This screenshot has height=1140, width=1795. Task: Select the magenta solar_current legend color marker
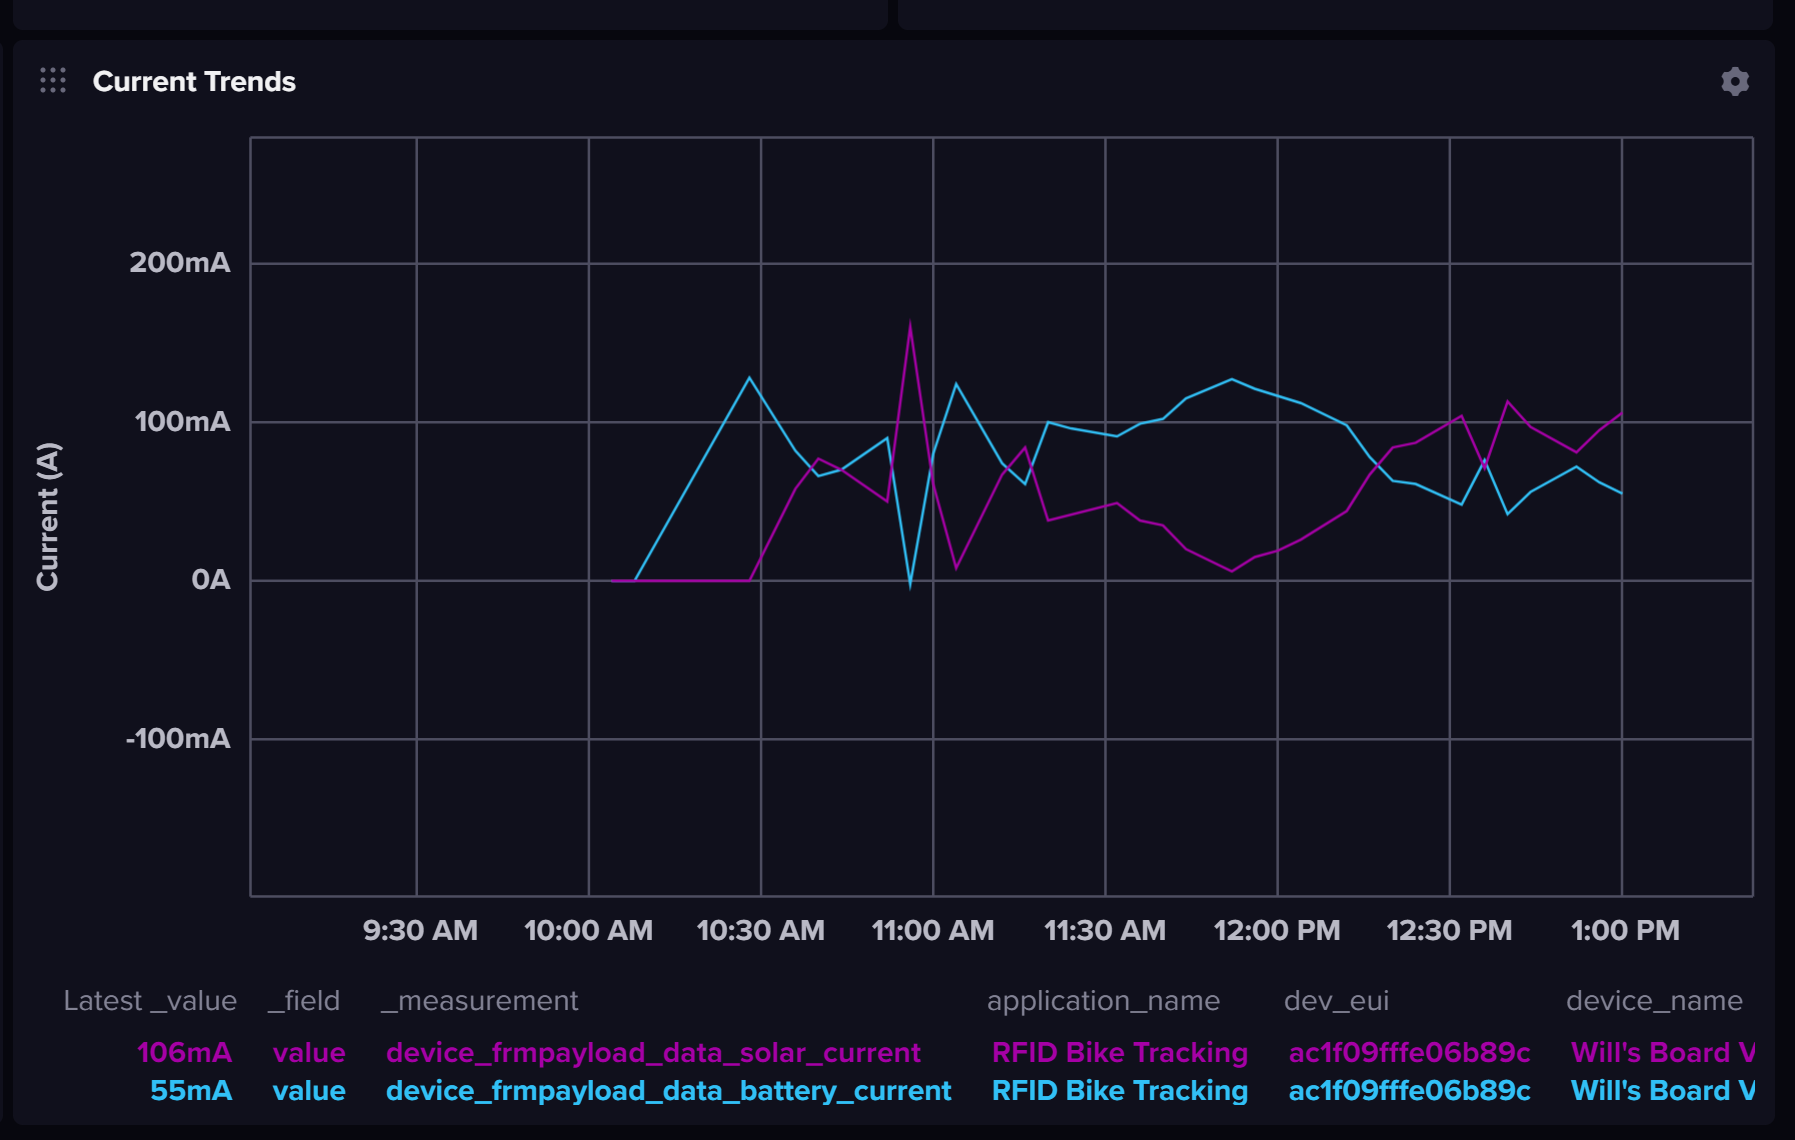tap(185, 1052)
